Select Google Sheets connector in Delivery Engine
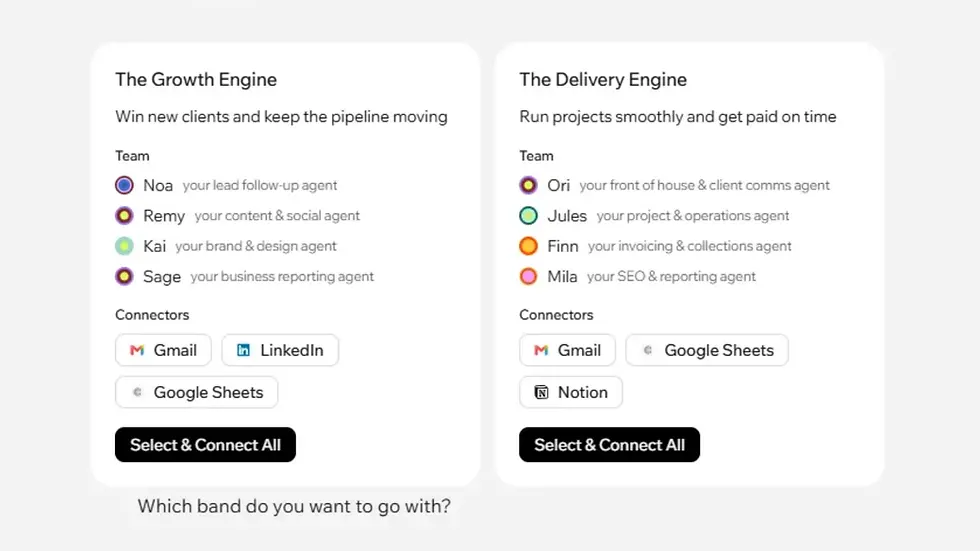Image resolution: width=980 pixels, height=551 pixels. click(x=707, y=350)
